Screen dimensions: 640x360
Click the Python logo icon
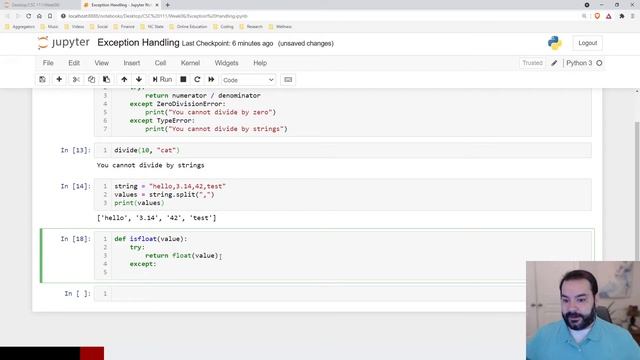(x=555, y=43)
